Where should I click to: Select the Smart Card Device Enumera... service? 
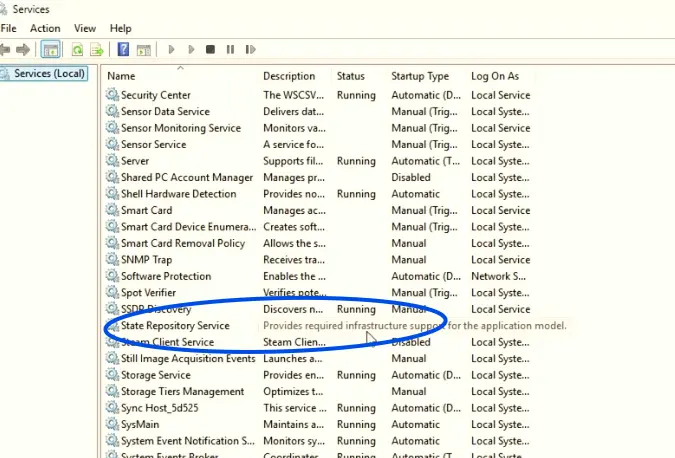pyautogui.click(x=189, y=227)
